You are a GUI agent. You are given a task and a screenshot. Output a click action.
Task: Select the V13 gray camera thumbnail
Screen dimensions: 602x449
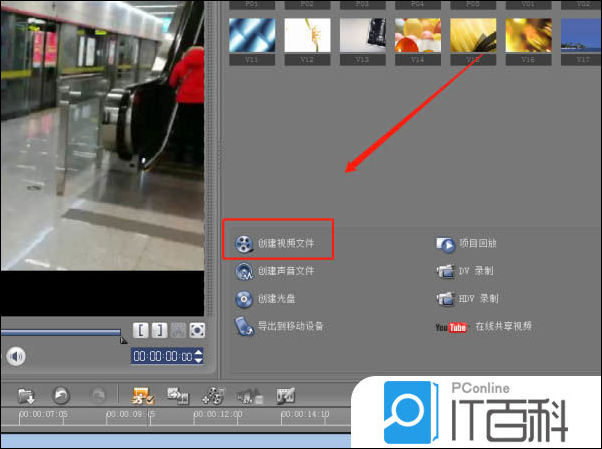pos(362,35)
